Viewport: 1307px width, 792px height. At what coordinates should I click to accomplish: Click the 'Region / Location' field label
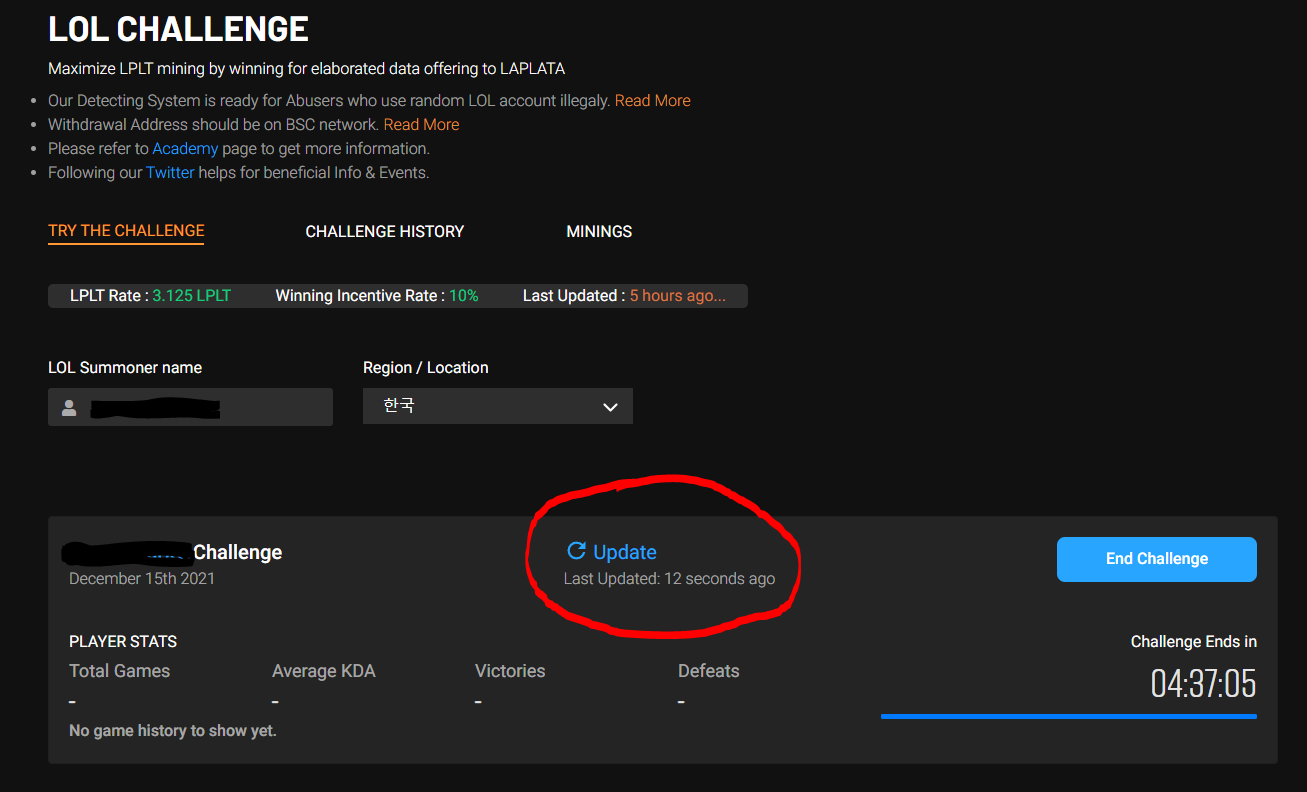point(426,368)
